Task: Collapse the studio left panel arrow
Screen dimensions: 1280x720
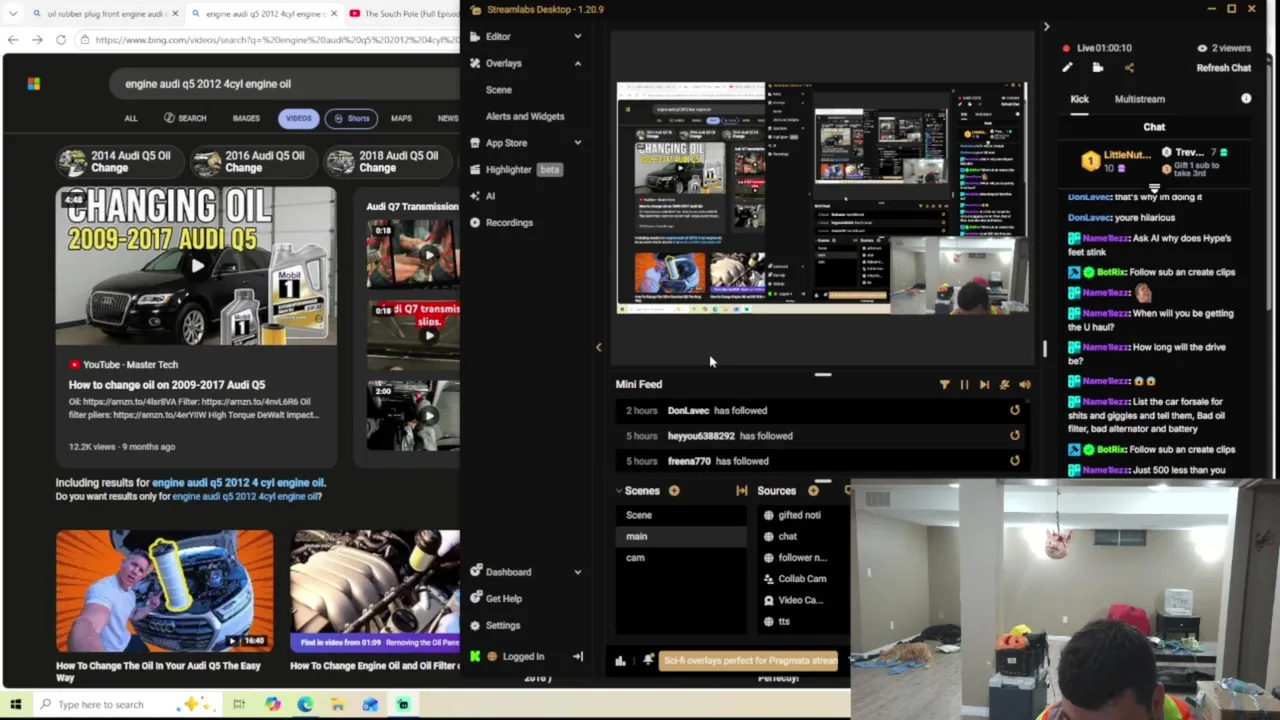Action: point(598,347)
